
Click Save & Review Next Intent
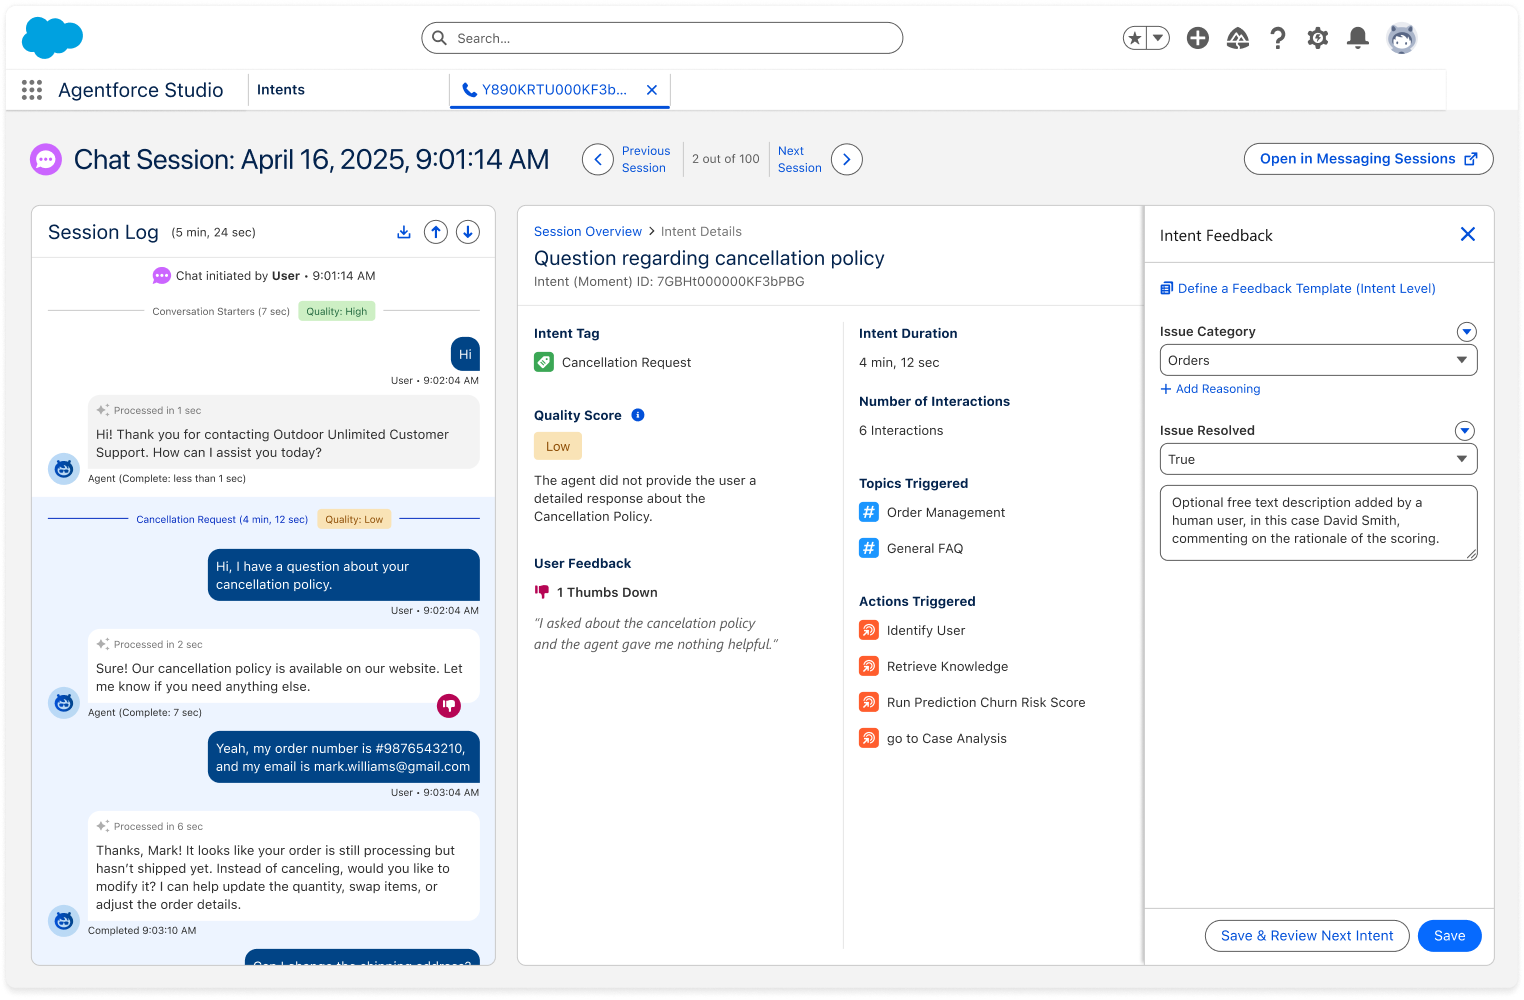coord(1307,936)
